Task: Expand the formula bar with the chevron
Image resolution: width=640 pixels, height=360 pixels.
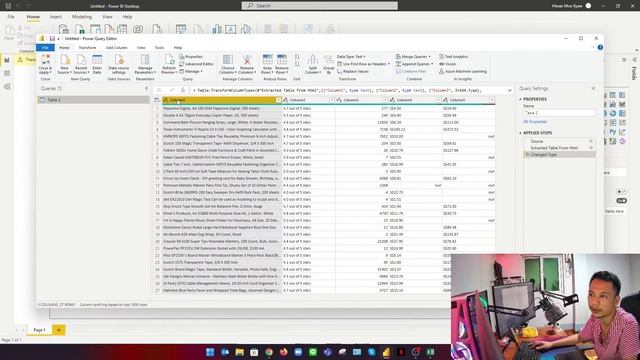Action: click(x=509, y=90)
